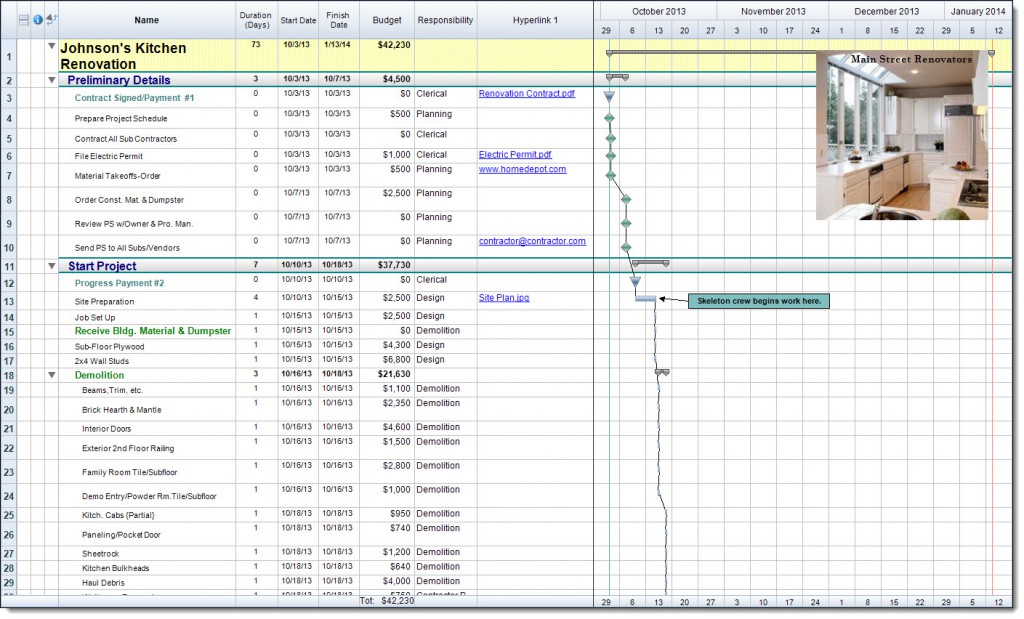Click the sort order arrows icon
This screenshot has height=619, width=1024.
point(50,19)
